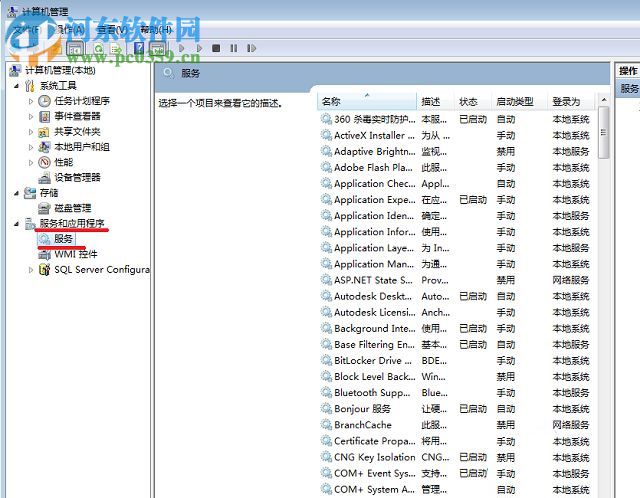Select the COM+ Event System service

pos(456,473)
